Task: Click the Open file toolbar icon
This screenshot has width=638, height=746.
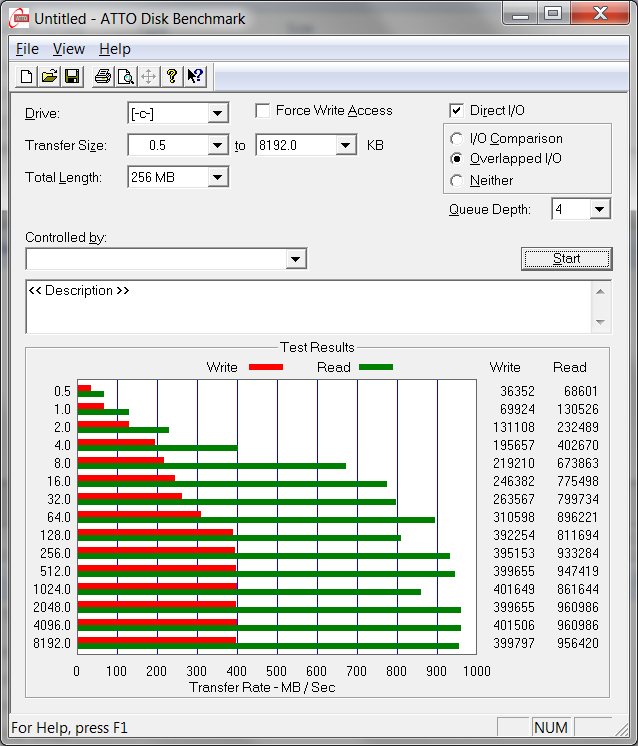Action: [x=49, y=76]
